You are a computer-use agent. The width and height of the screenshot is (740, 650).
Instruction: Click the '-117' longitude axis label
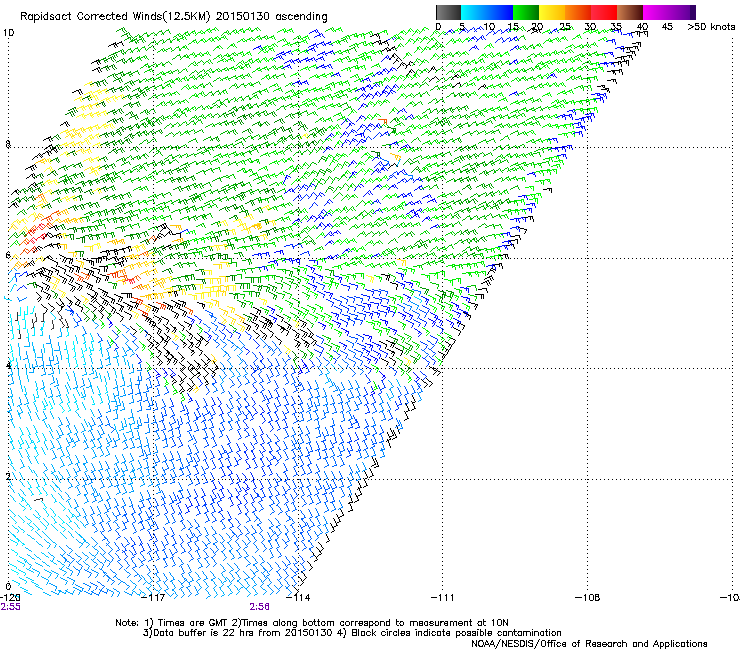tap(154, 598)
